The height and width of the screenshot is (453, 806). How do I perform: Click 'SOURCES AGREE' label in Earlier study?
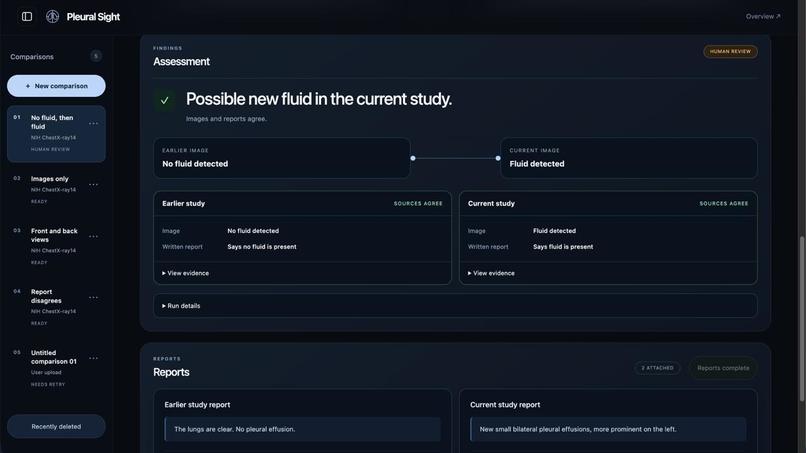418,204
